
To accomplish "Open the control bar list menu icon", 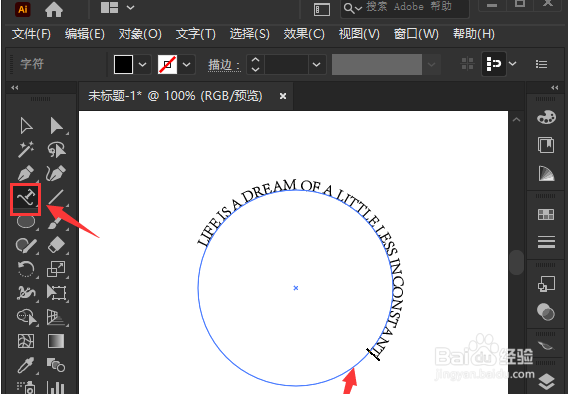I will (x=541, y=64).
